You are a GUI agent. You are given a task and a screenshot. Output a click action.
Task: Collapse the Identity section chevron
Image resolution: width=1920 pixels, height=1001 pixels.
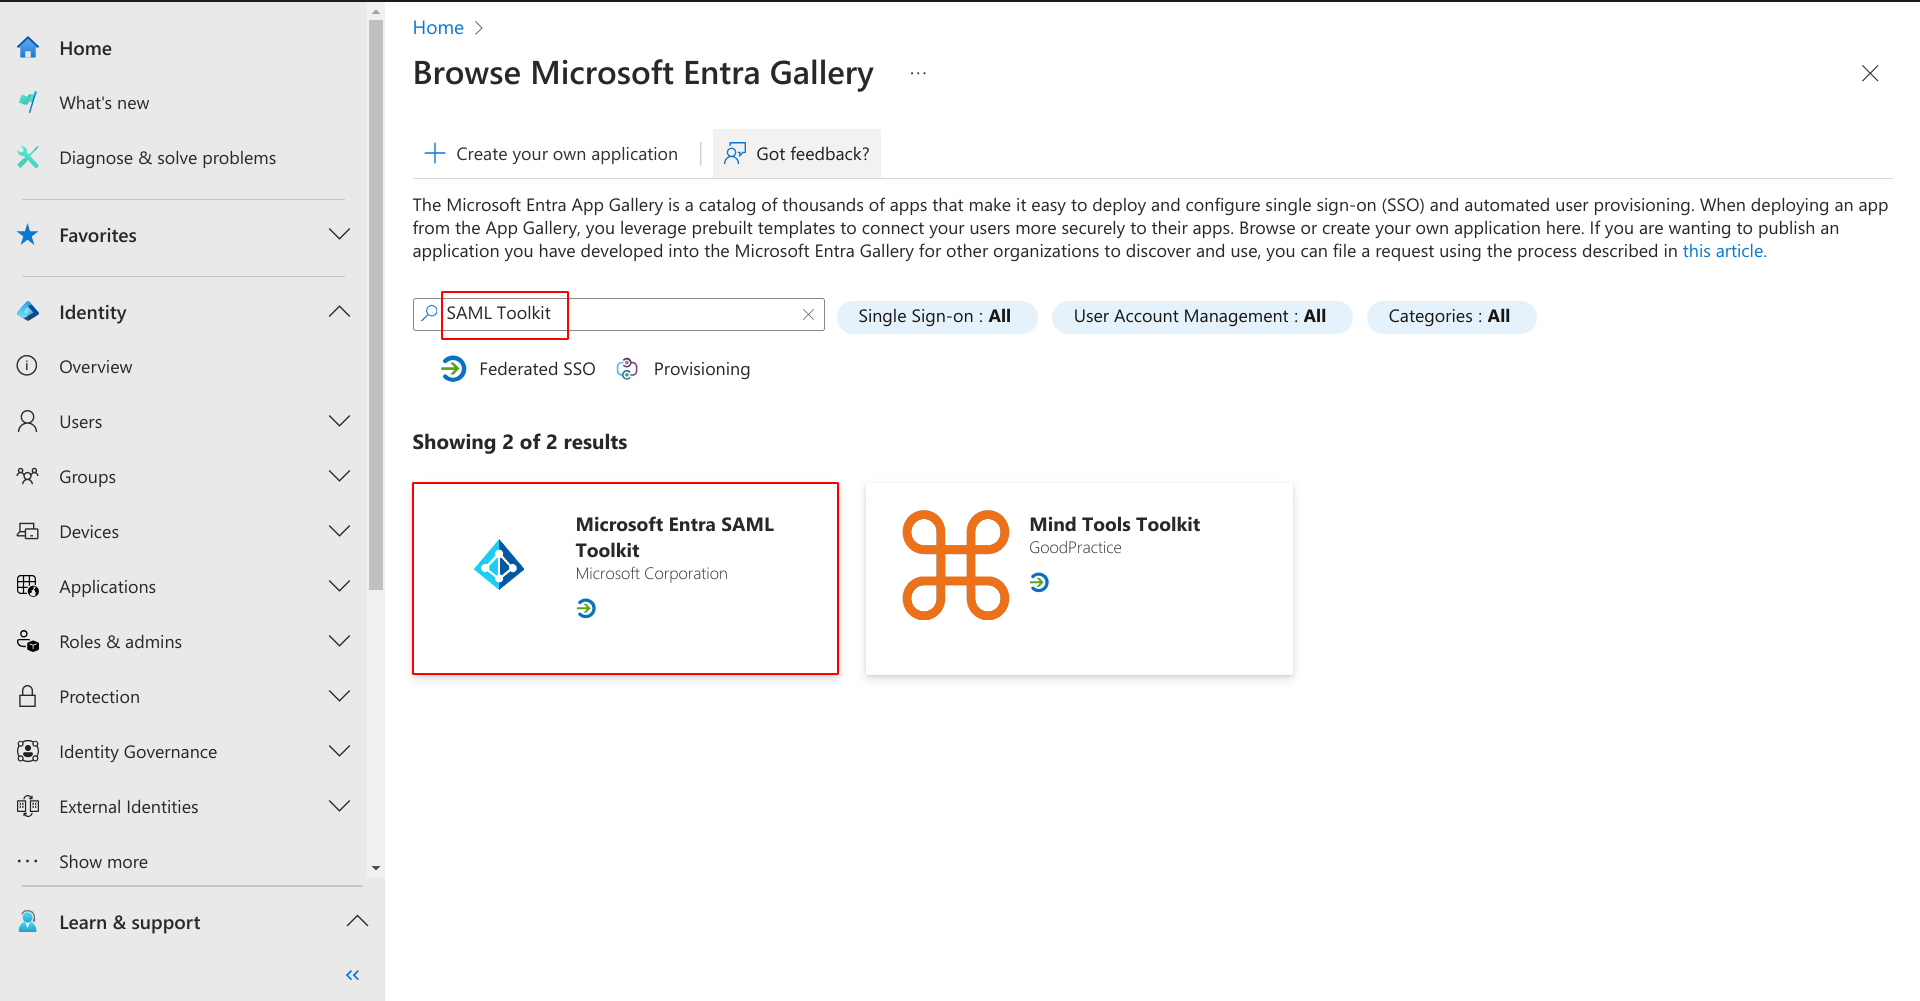(x=340, y=311)
